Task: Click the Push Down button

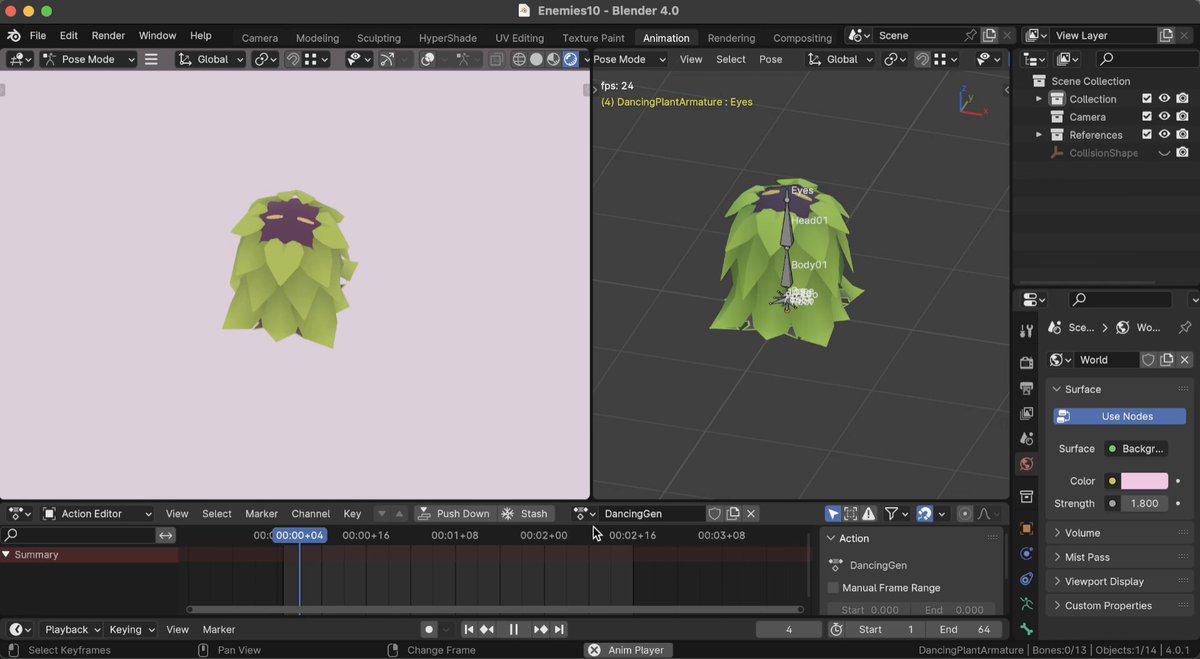Action: [454, 514]
